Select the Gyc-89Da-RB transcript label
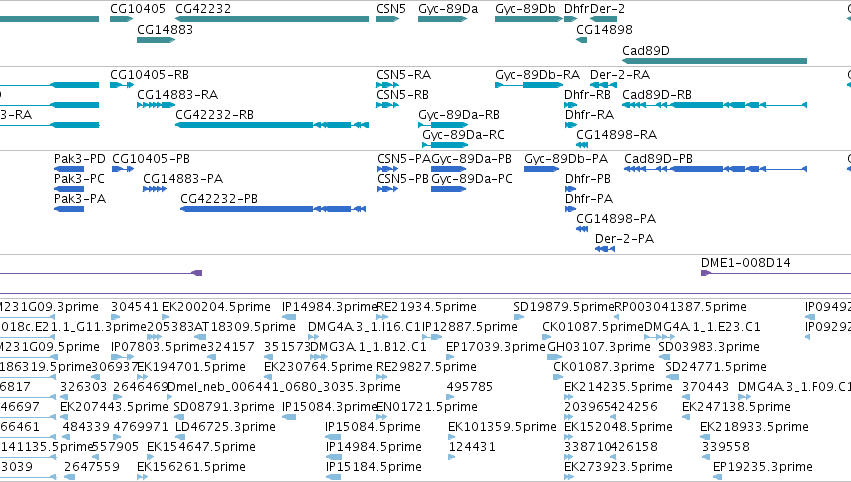 459,115
